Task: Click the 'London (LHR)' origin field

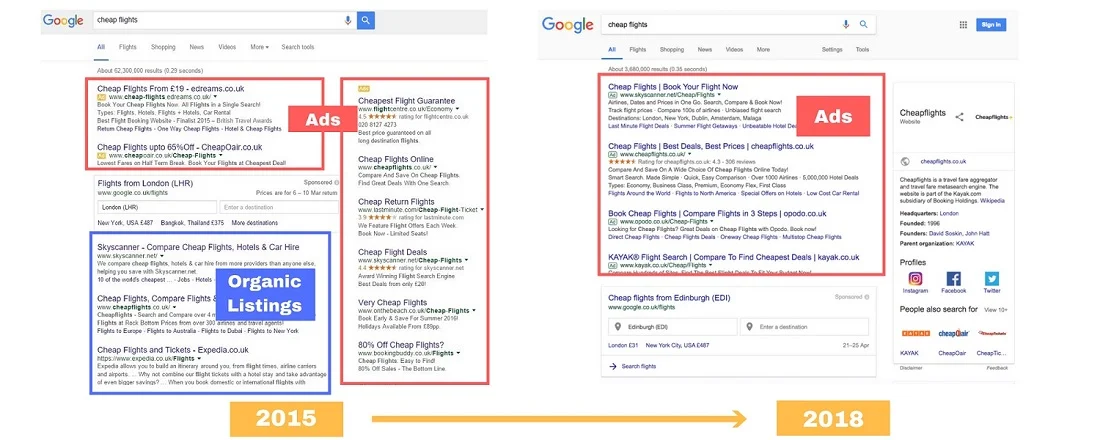Action: 156,207
